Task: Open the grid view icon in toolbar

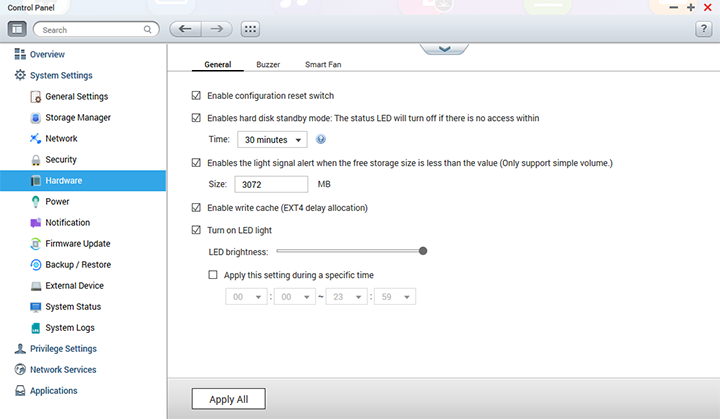Action: click(x=250, y=29)
